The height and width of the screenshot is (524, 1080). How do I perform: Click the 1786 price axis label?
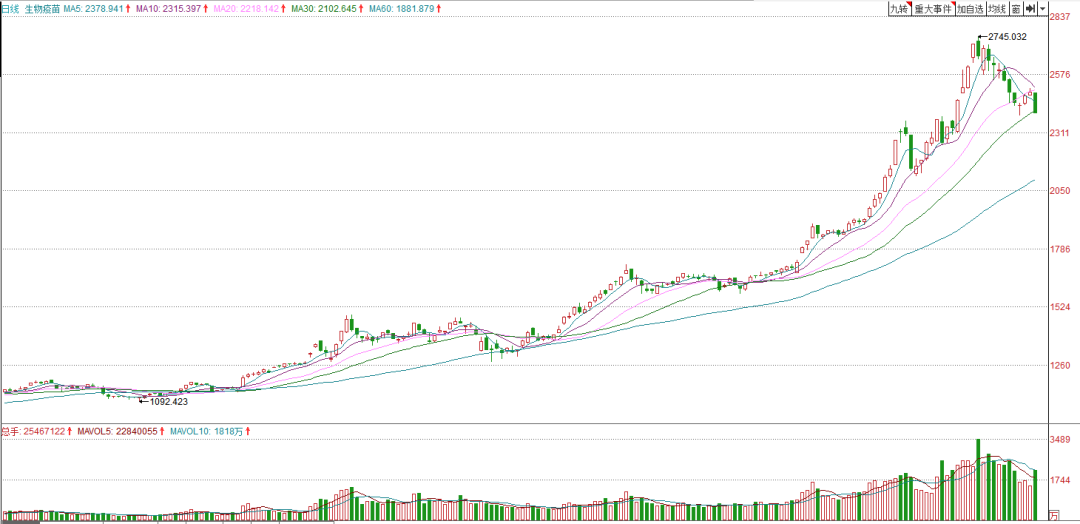point(1059,249)
